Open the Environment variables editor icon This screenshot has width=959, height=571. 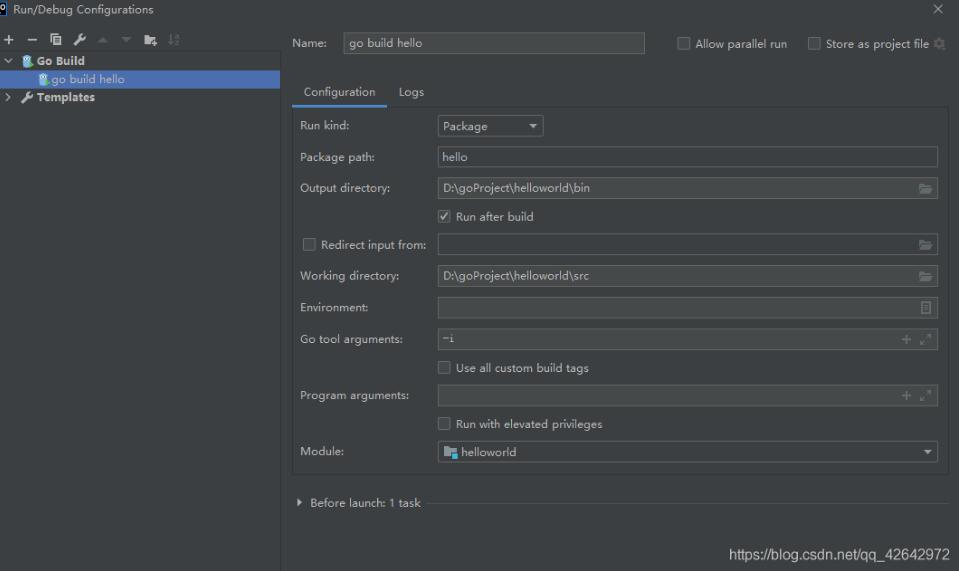[x=925, y=308]
